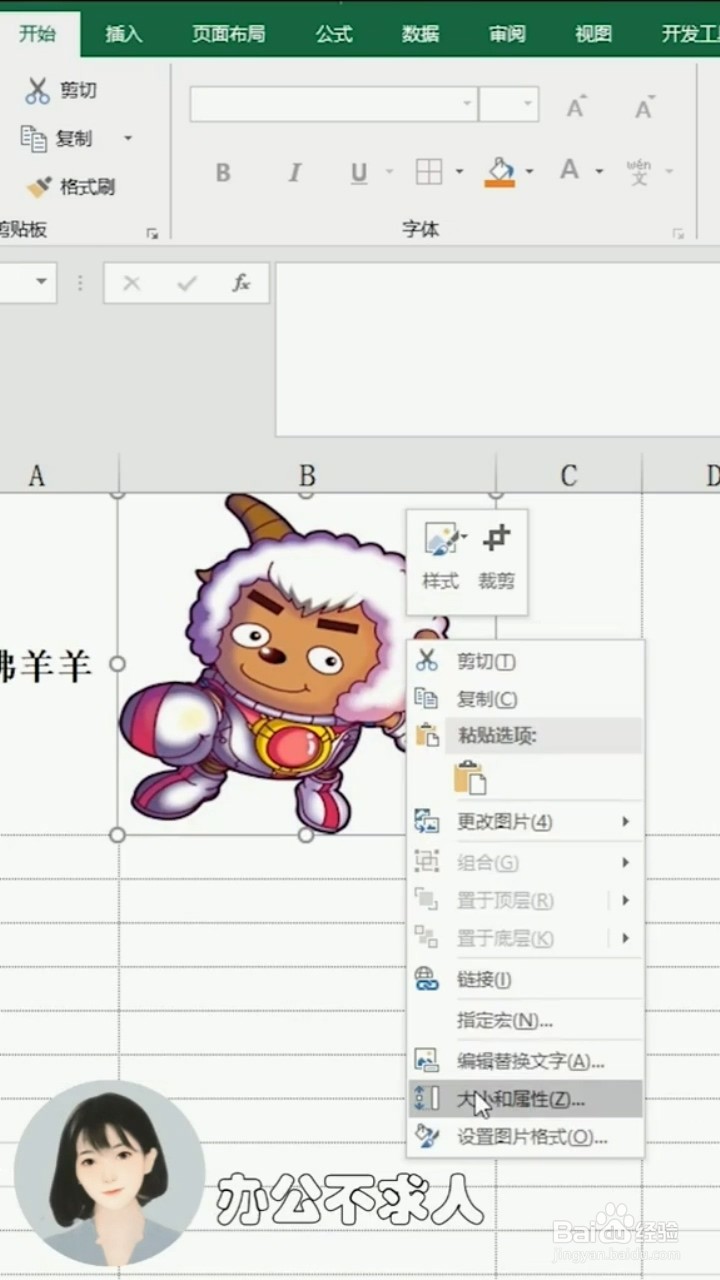Click the phonetic guide wén icon

(639, 172)
